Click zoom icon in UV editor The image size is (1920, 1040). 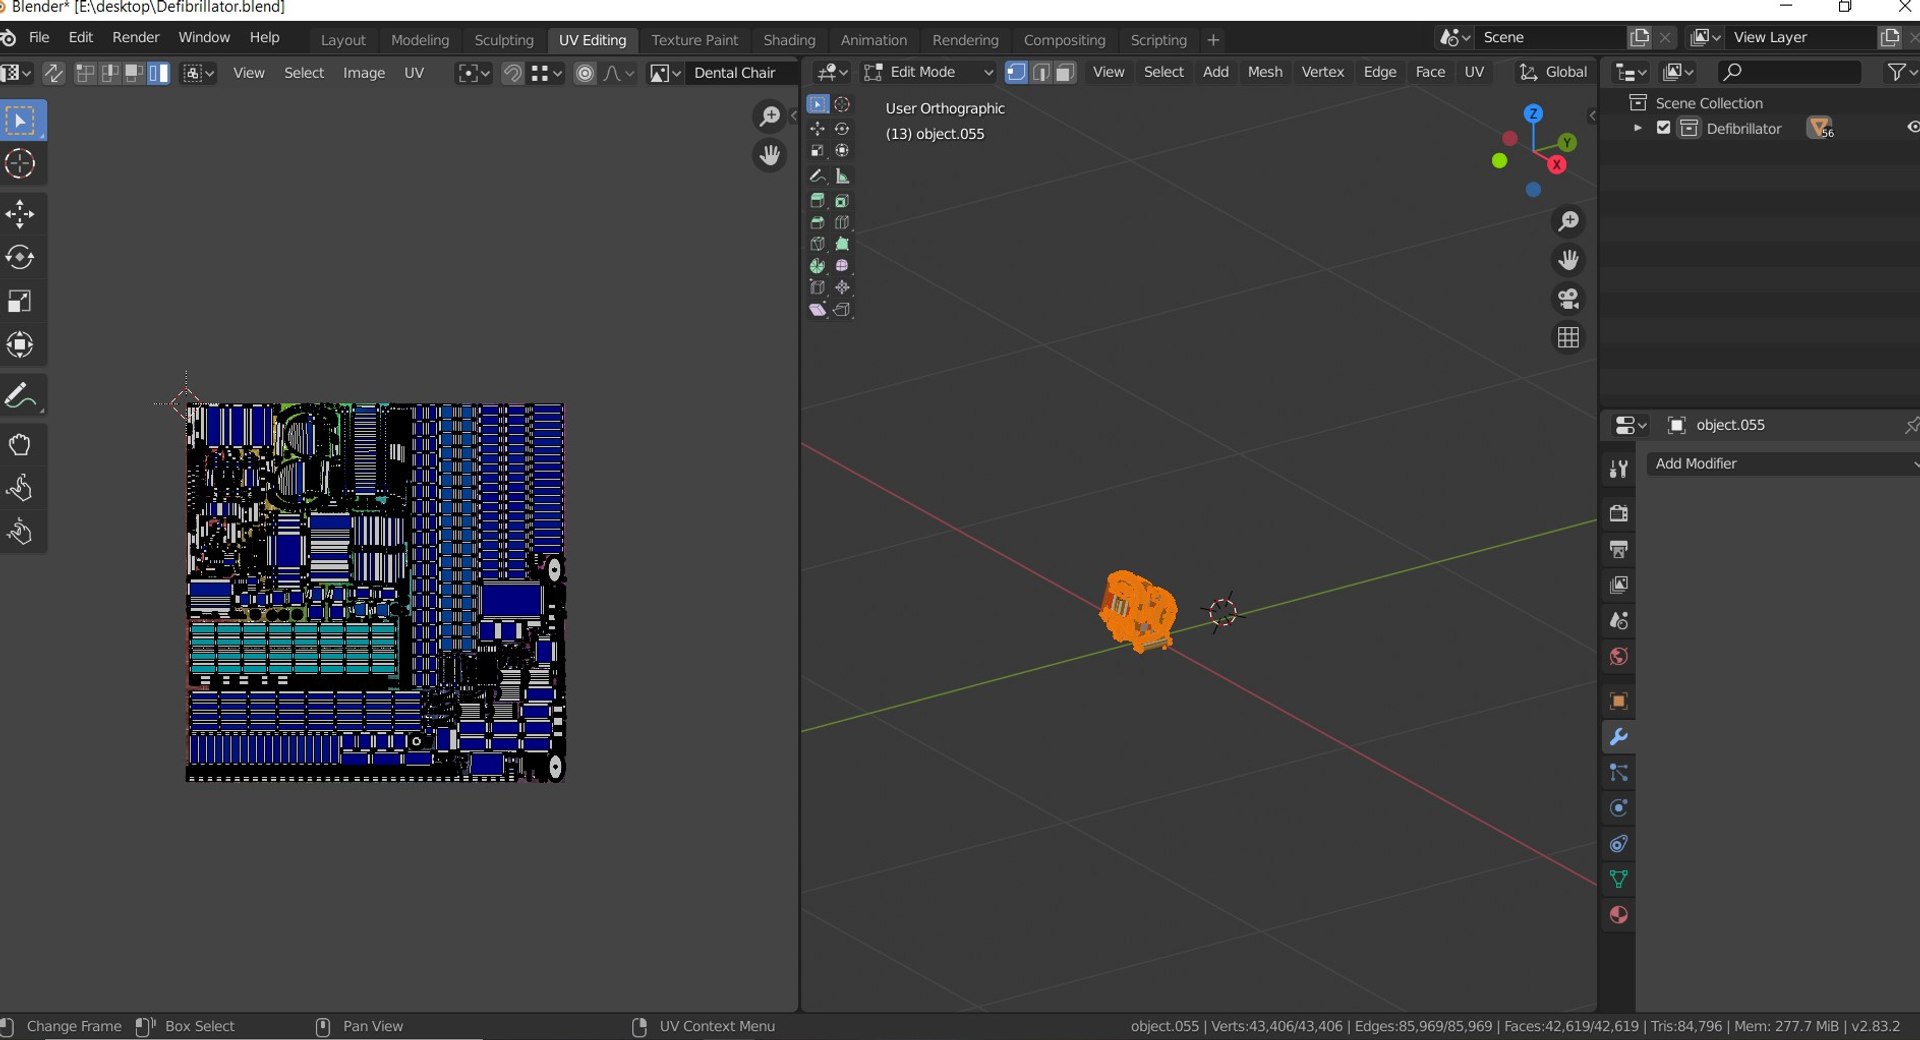pos(769,117)
